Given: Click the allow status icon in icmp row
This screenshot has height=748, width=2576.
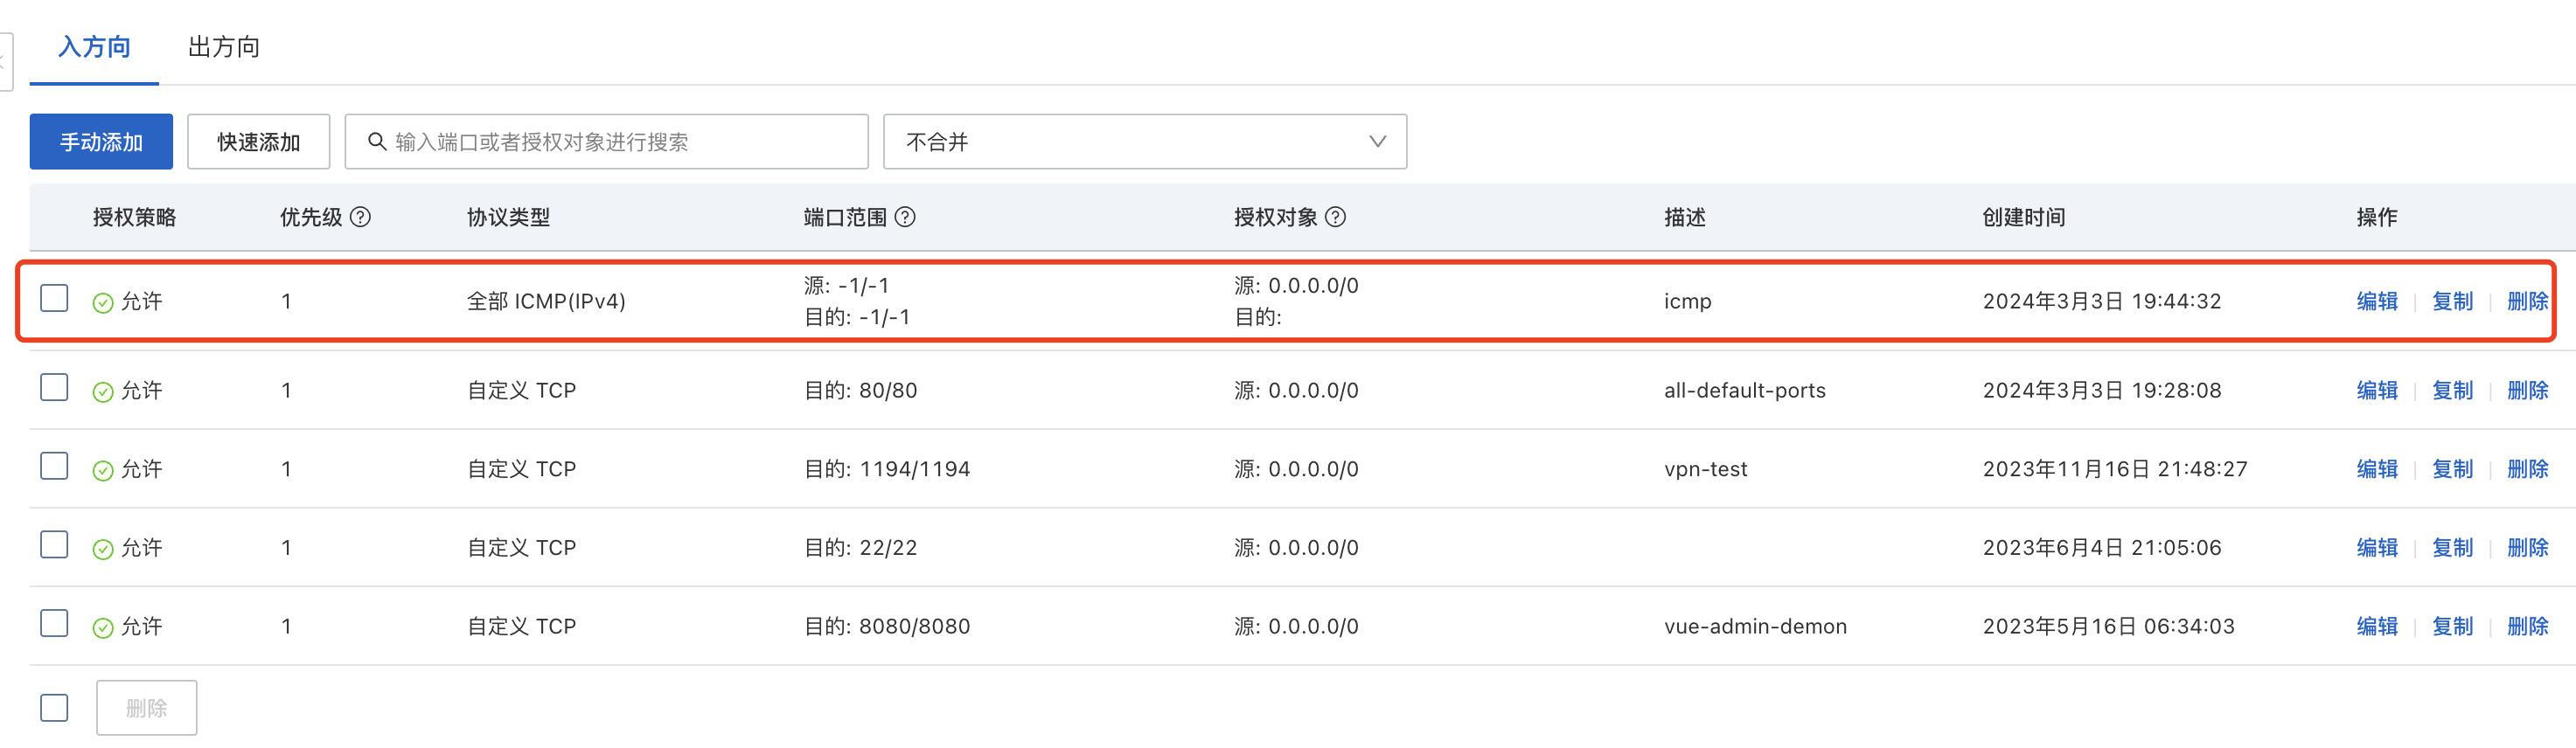Looking at the screenshot, I should point(103,303).
